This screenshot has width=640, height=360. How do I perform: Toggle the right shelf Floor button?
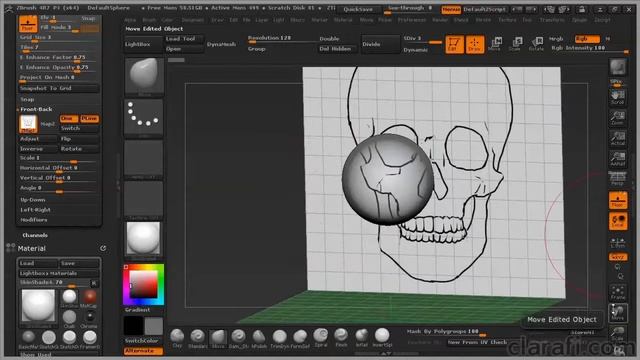[x=618, y=200]
